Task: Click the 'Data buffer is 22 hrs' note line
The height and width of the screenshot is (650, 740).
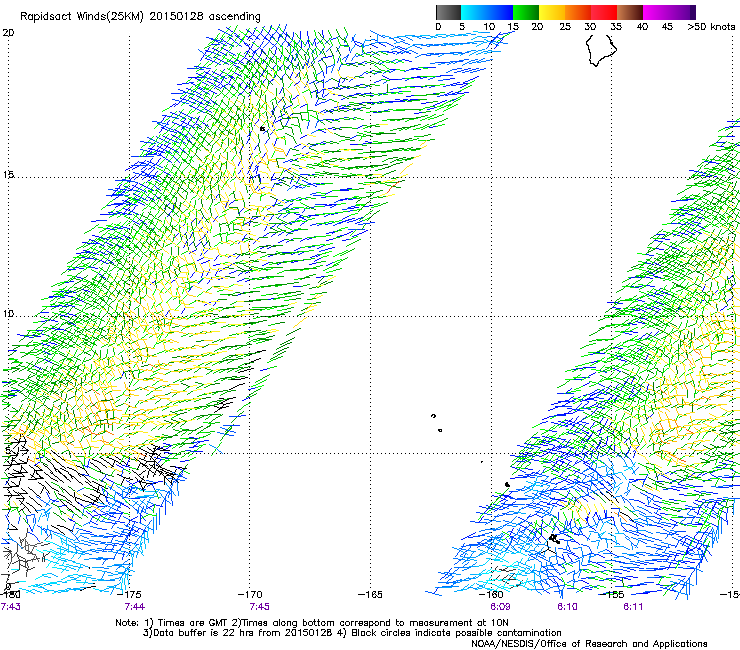Action: click(x=352, y=633)
